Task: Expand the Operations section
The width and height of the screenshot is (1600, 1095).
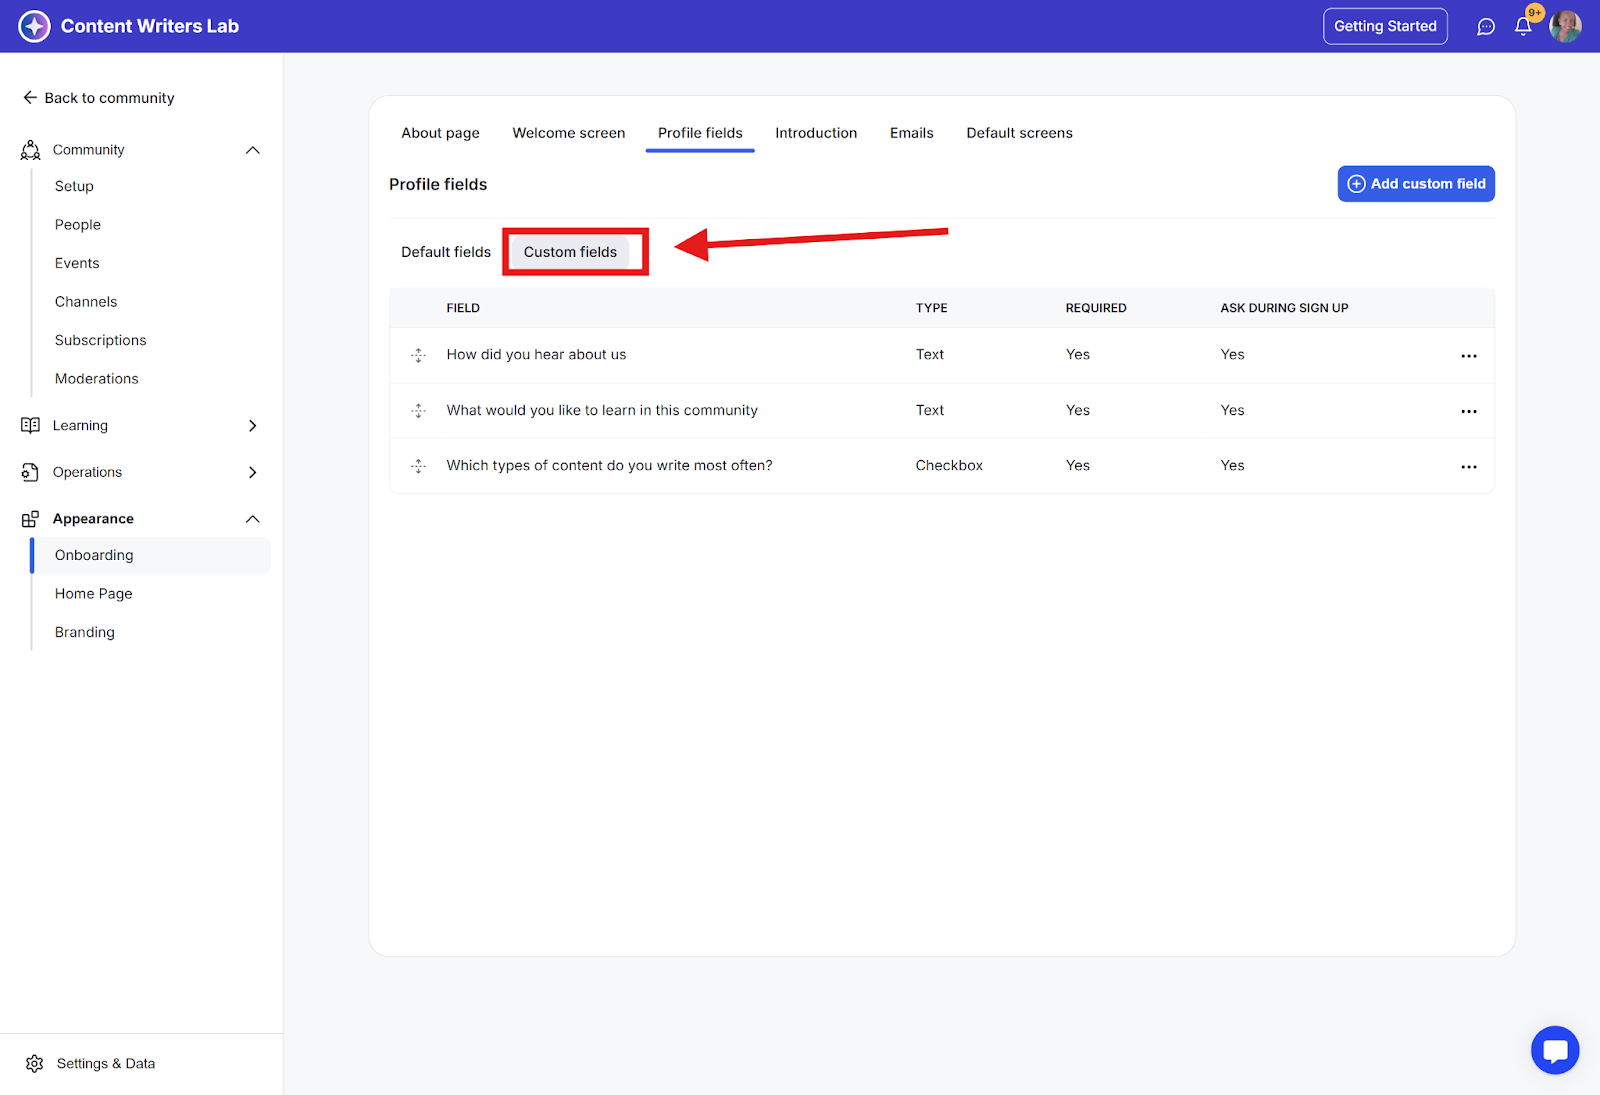Action: tap(252, 472)
